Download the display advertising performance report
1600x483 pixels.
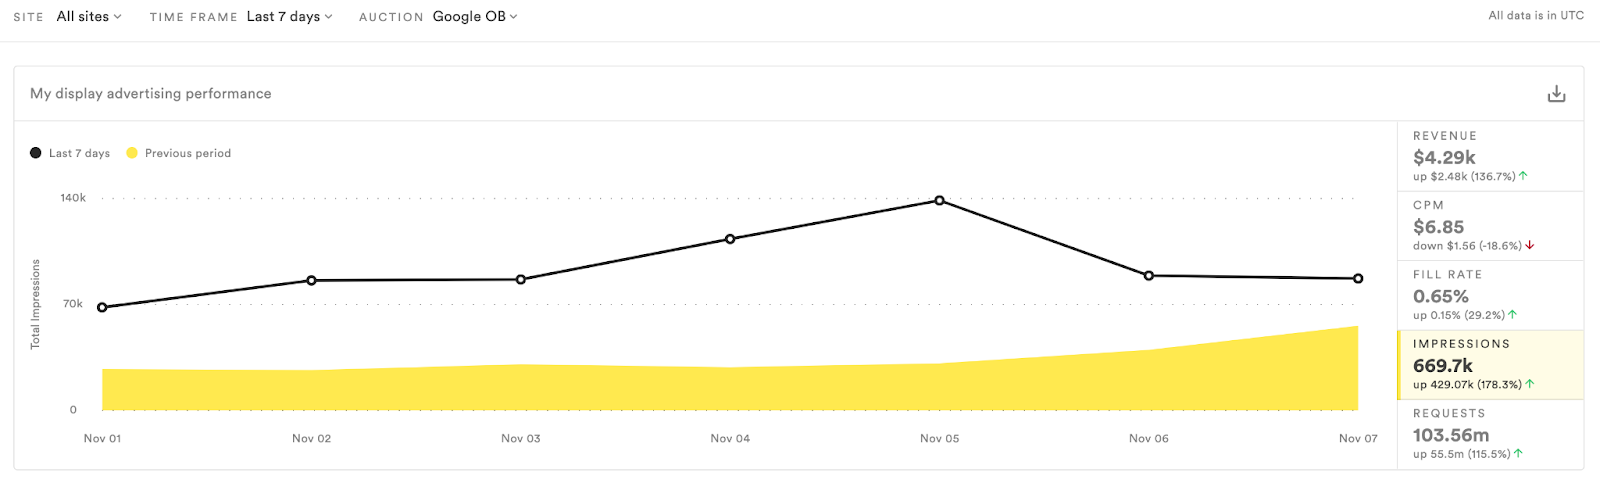click(1556, 94)
